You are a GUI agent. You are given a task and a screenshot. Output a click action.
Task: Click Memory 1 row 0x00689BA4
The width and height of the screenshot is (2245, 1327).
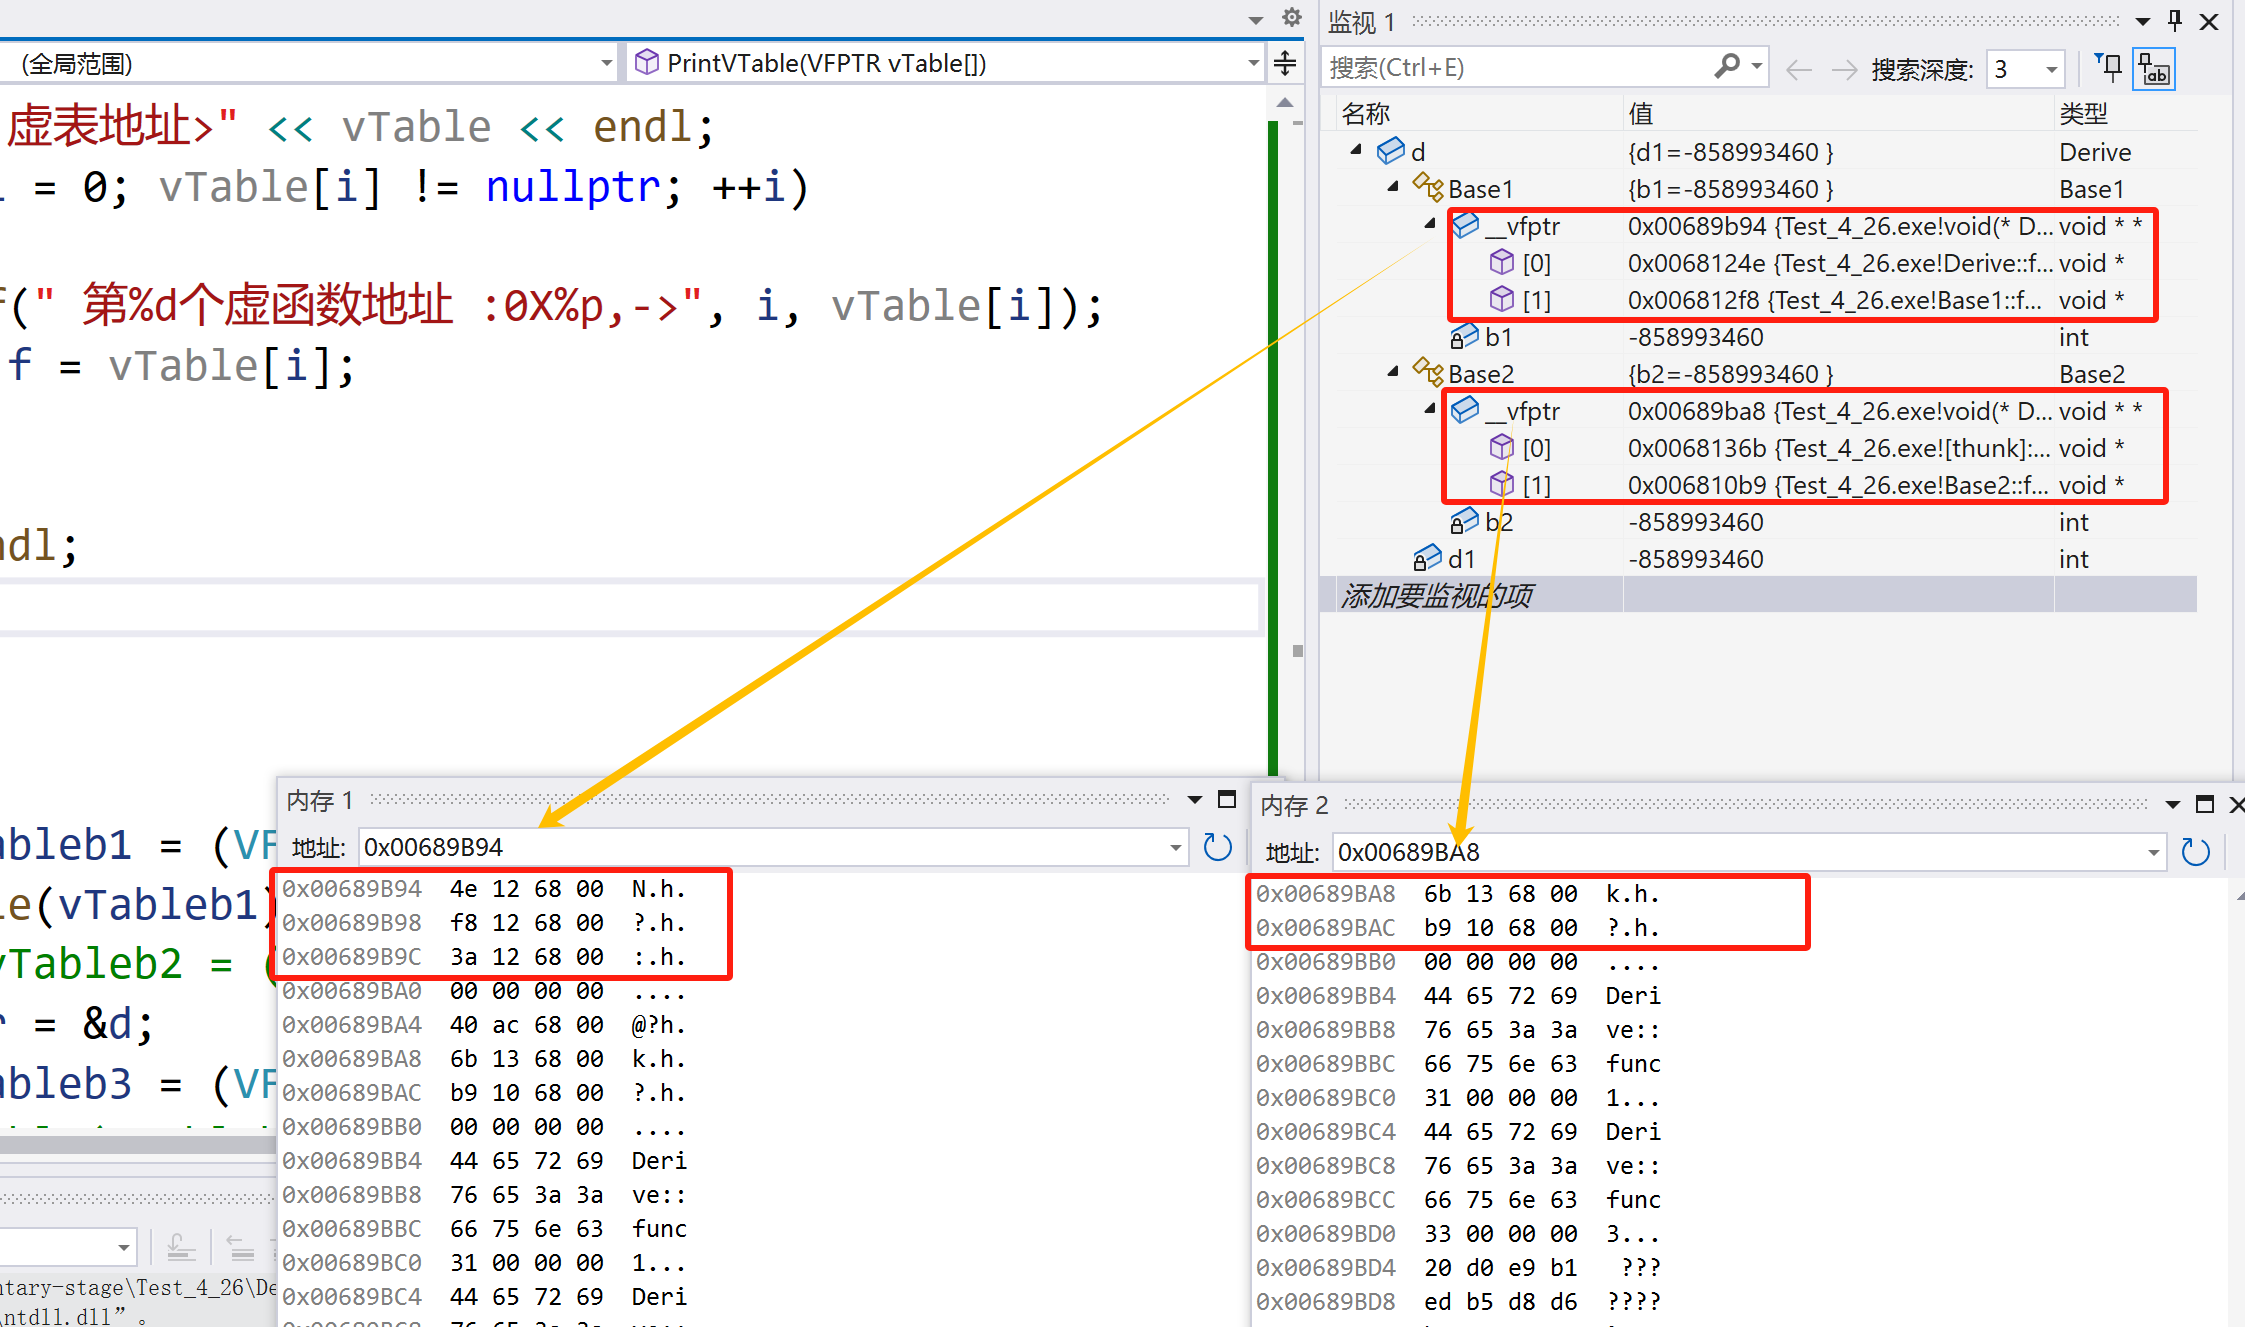click(x=484, y=1025)
